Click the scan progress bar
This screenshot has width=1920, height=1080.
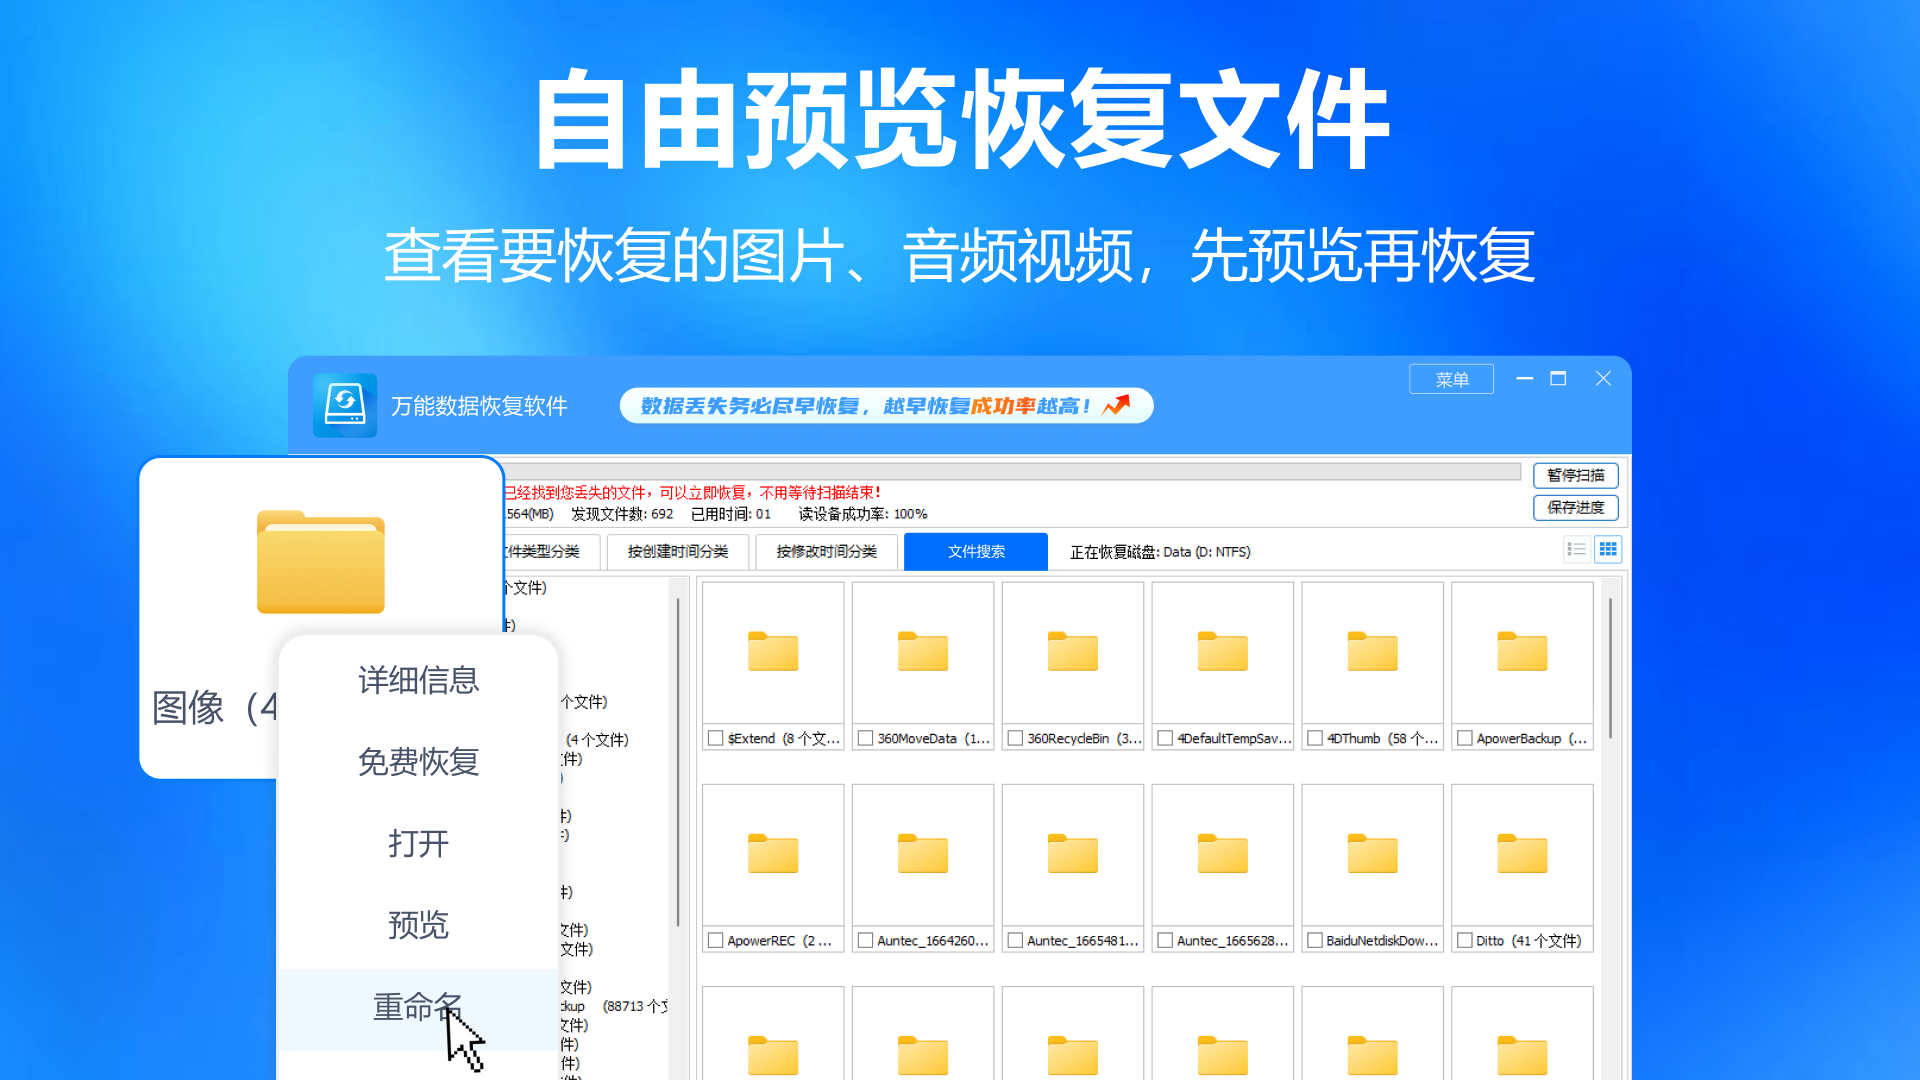click(x=1011, y=471)
